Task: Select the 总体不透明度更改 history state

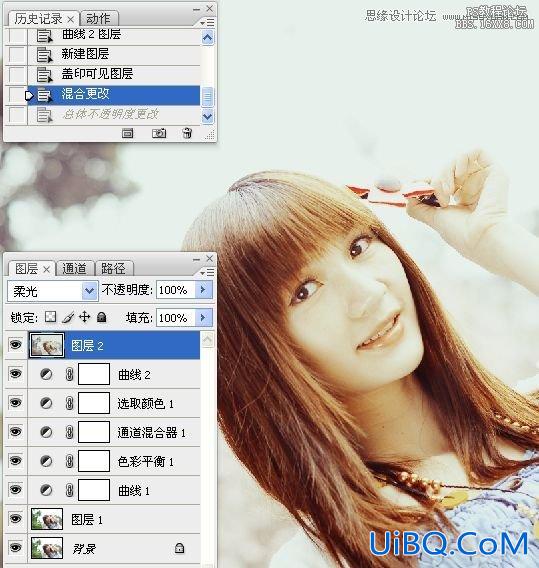Action: [x=113, y=115]
